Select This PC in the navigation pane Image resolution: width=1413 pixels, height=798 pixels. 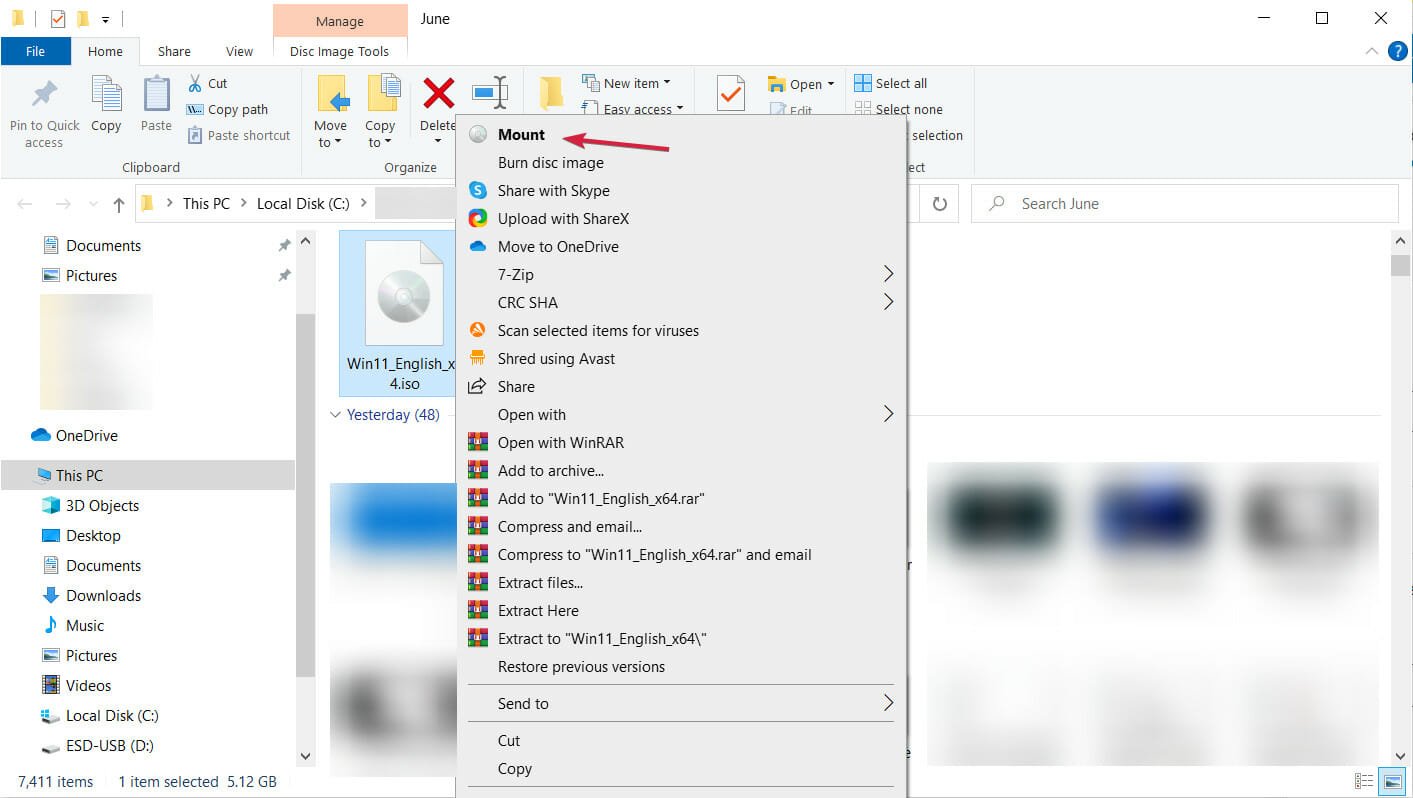click(148, 475)
